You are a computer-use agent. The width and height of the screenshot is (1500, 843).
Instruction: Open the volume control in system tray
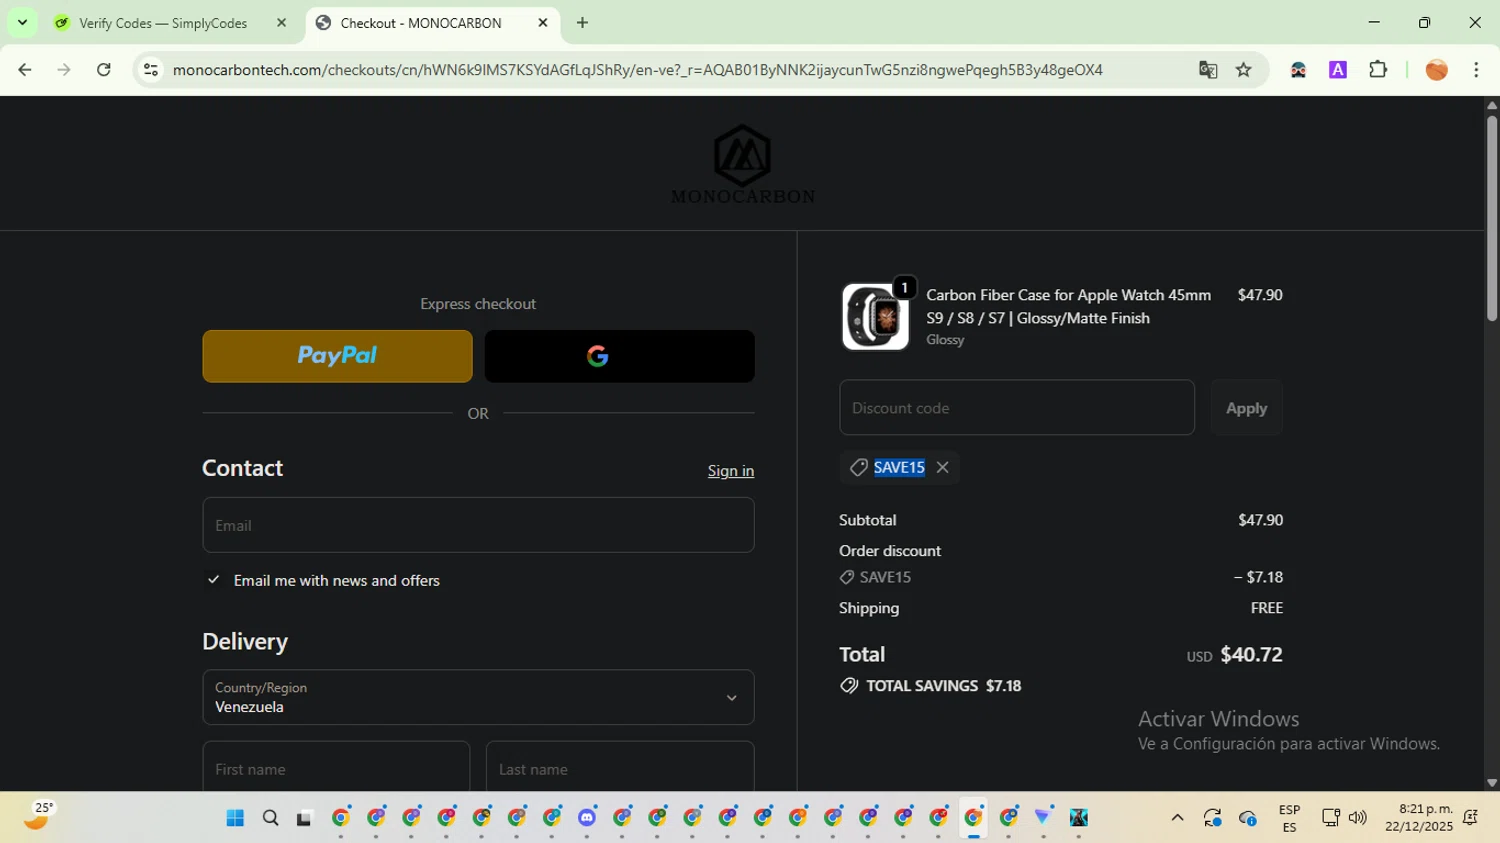pos(1357,818)
